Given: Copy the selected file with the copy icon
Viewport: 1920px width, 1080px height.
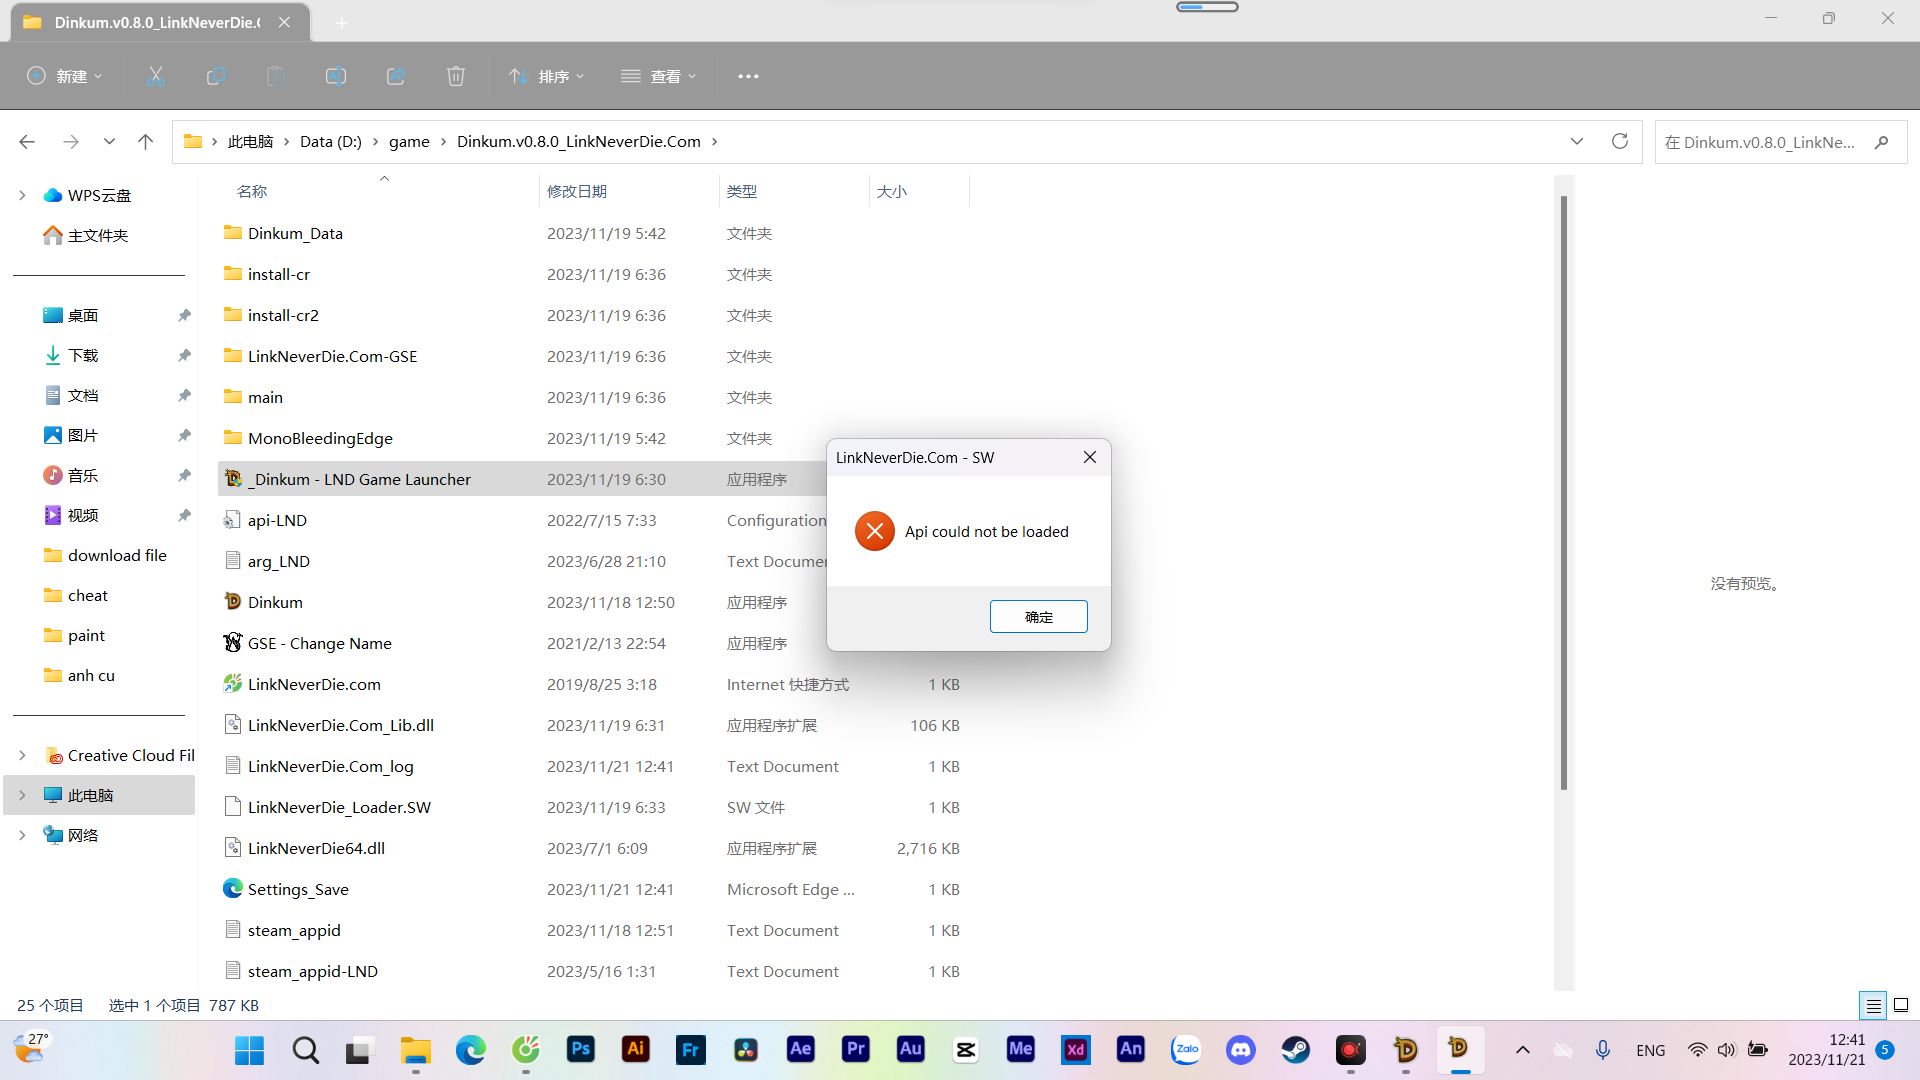Looking at the screenshot, I should [x=215, y=75].
